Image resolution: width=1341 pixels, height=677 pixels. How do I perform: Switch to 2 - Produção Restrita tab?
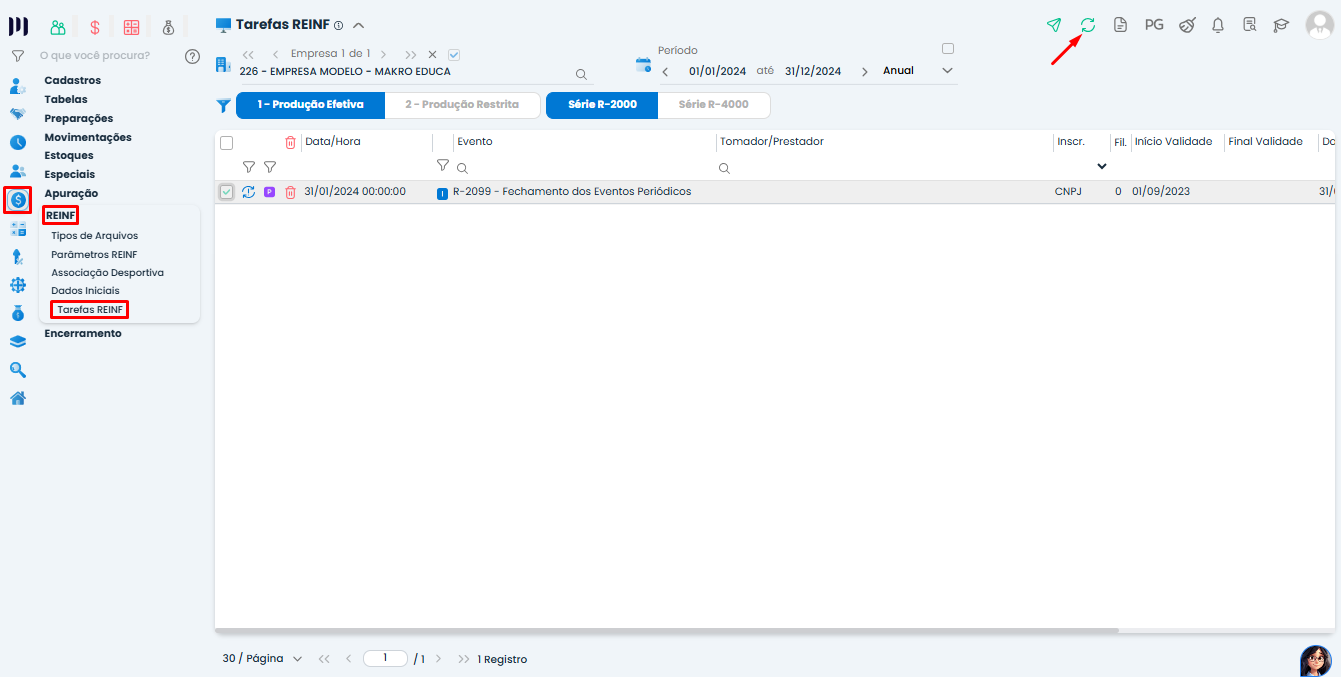(x=462, y=105)
